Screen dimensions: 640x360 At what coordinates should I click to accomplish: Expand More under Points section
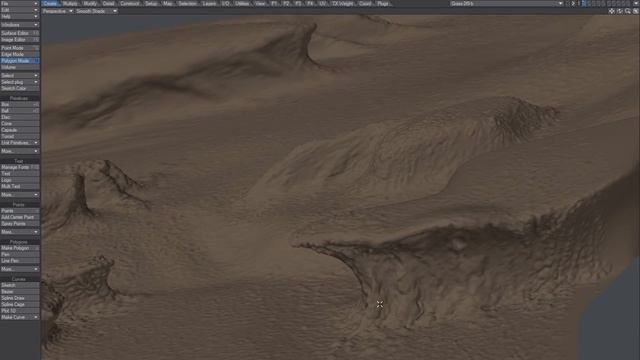coord(20,232)
